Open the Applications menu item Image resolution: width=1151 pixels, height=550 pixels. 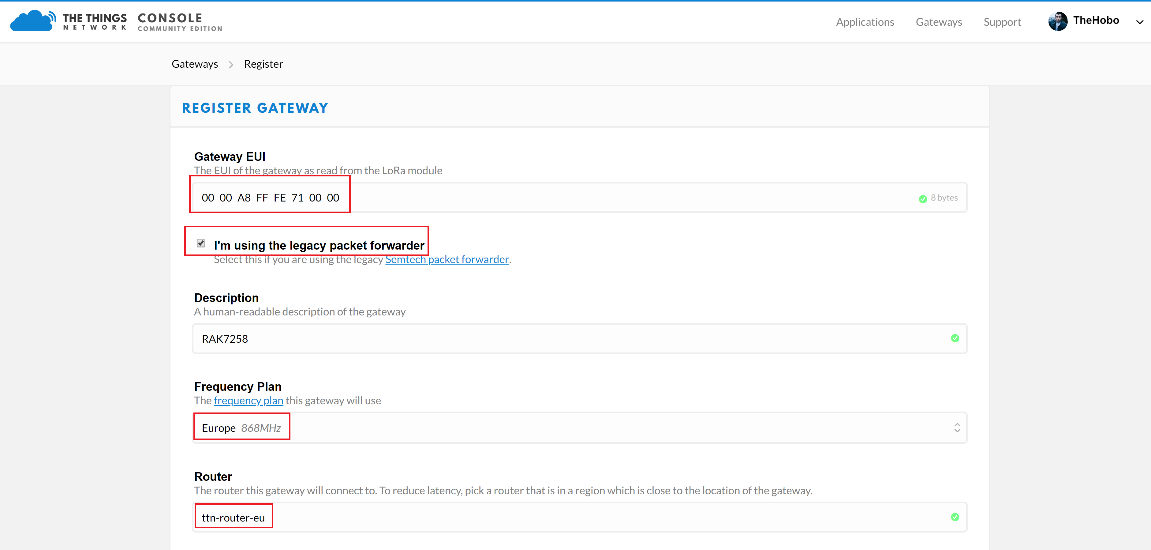coord(865,22)
